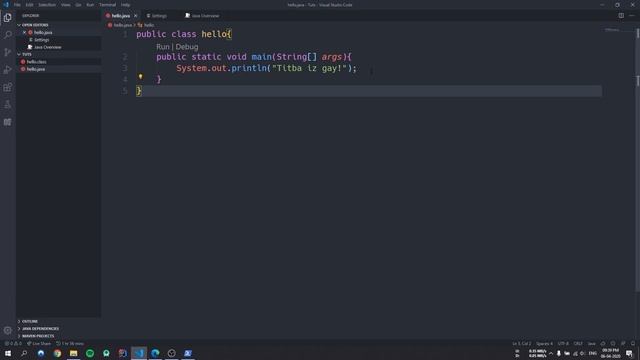Change end of line sequence CRLF
The width and height of the screenshot is (640, 360).
pos(578,344)
